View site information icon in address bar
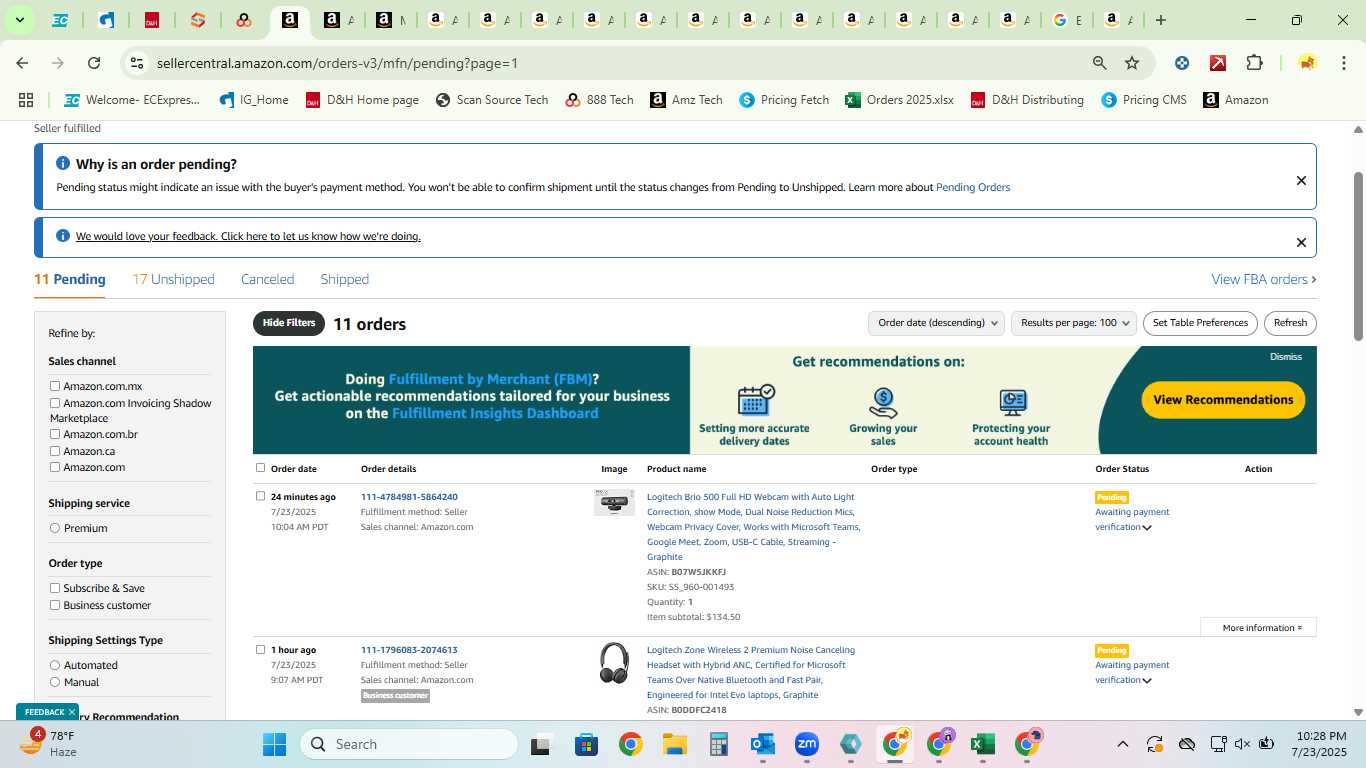1366x768 pixels. [x=137, y=63]
